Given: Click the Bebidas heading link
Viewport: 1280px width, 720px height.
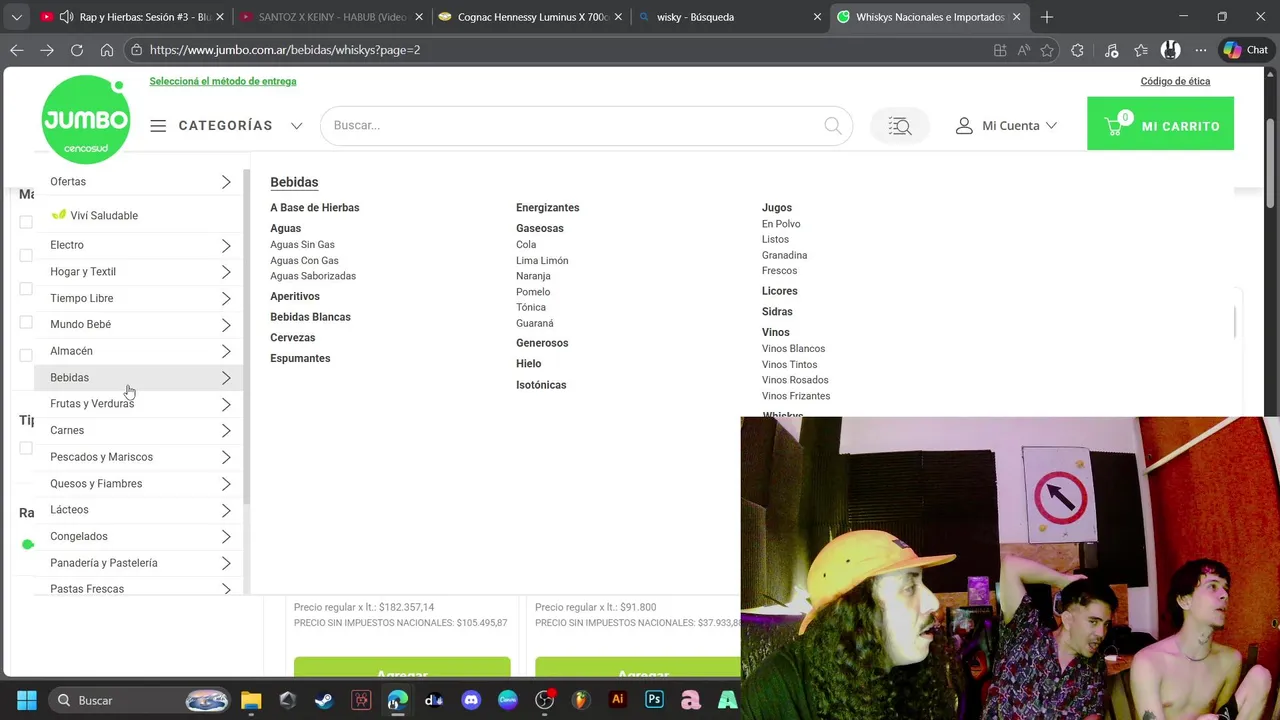Looking at the screenshot, I should click(x=294, y=182).
